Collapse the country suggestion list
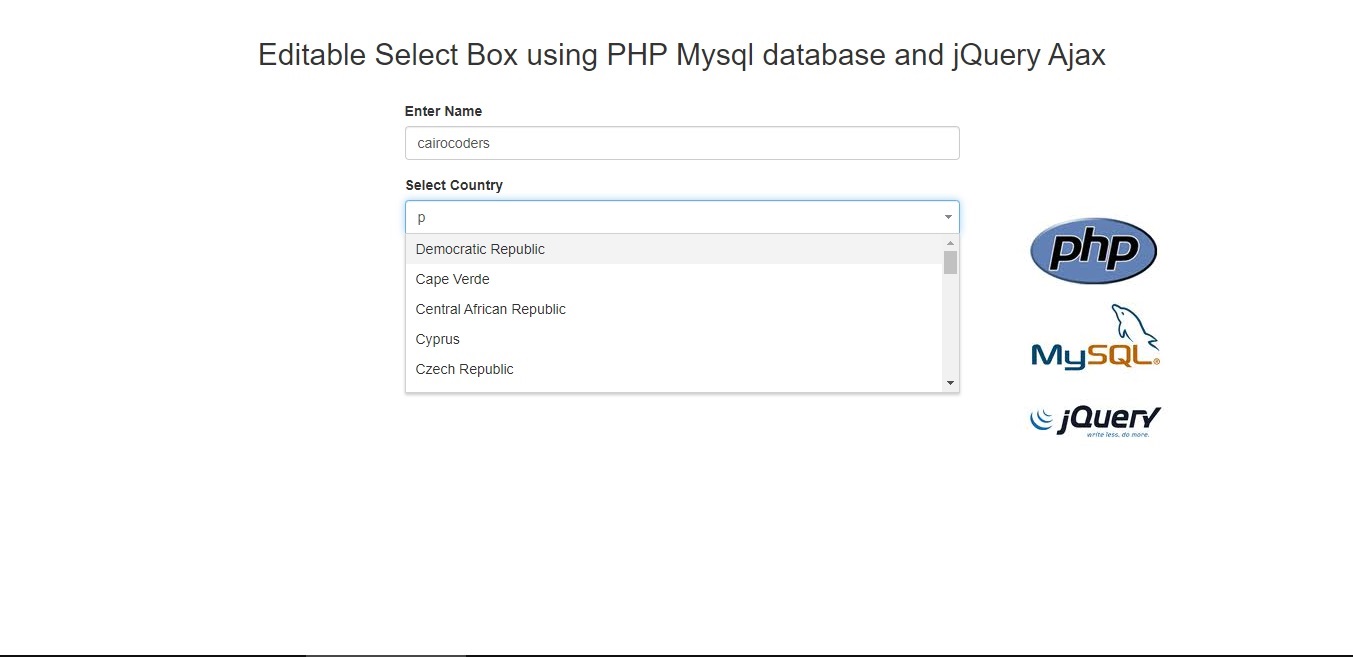Viewport: 1353px width, 657px height. pyautogui.click(x=947, y=216)
